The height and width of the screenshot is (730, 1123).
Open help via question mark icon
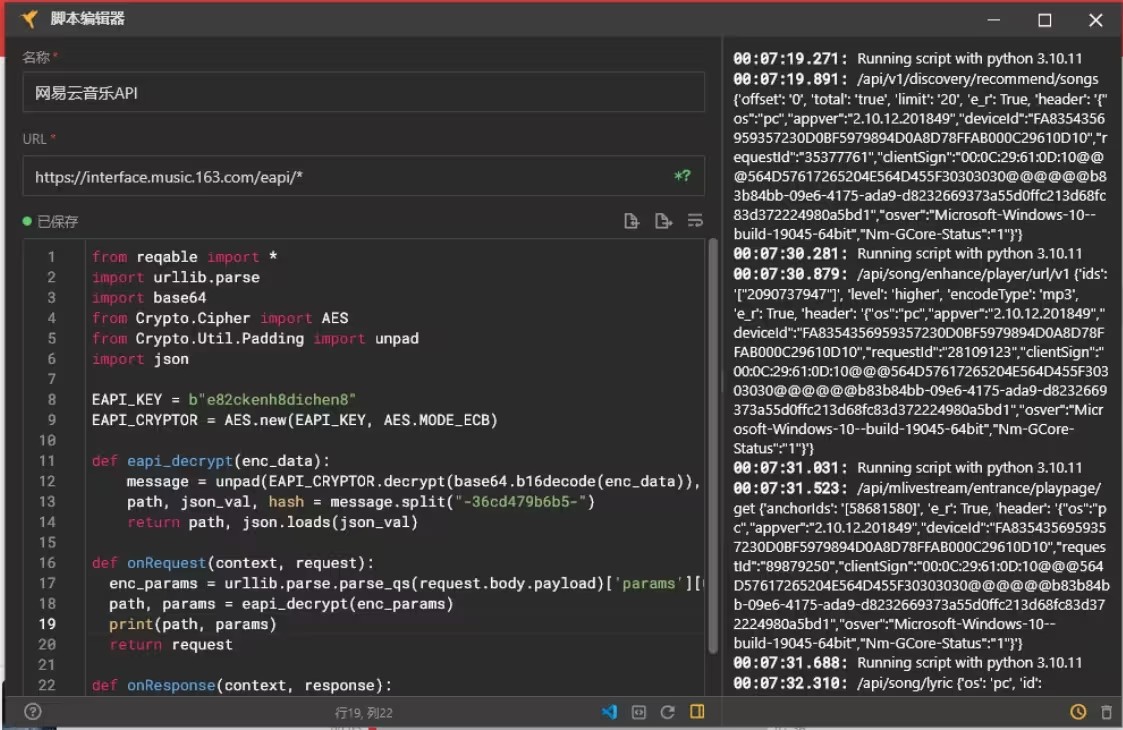click(33, 712)
